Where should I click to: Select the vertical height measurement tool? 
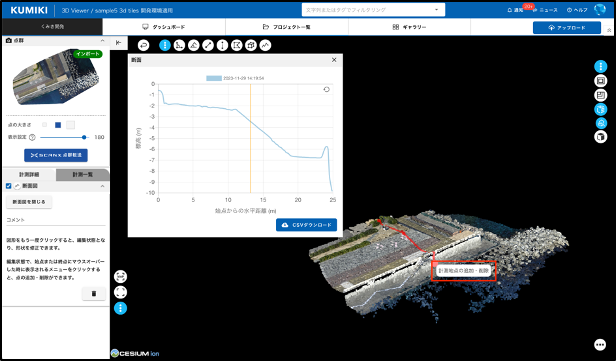[x=222, y=46]
